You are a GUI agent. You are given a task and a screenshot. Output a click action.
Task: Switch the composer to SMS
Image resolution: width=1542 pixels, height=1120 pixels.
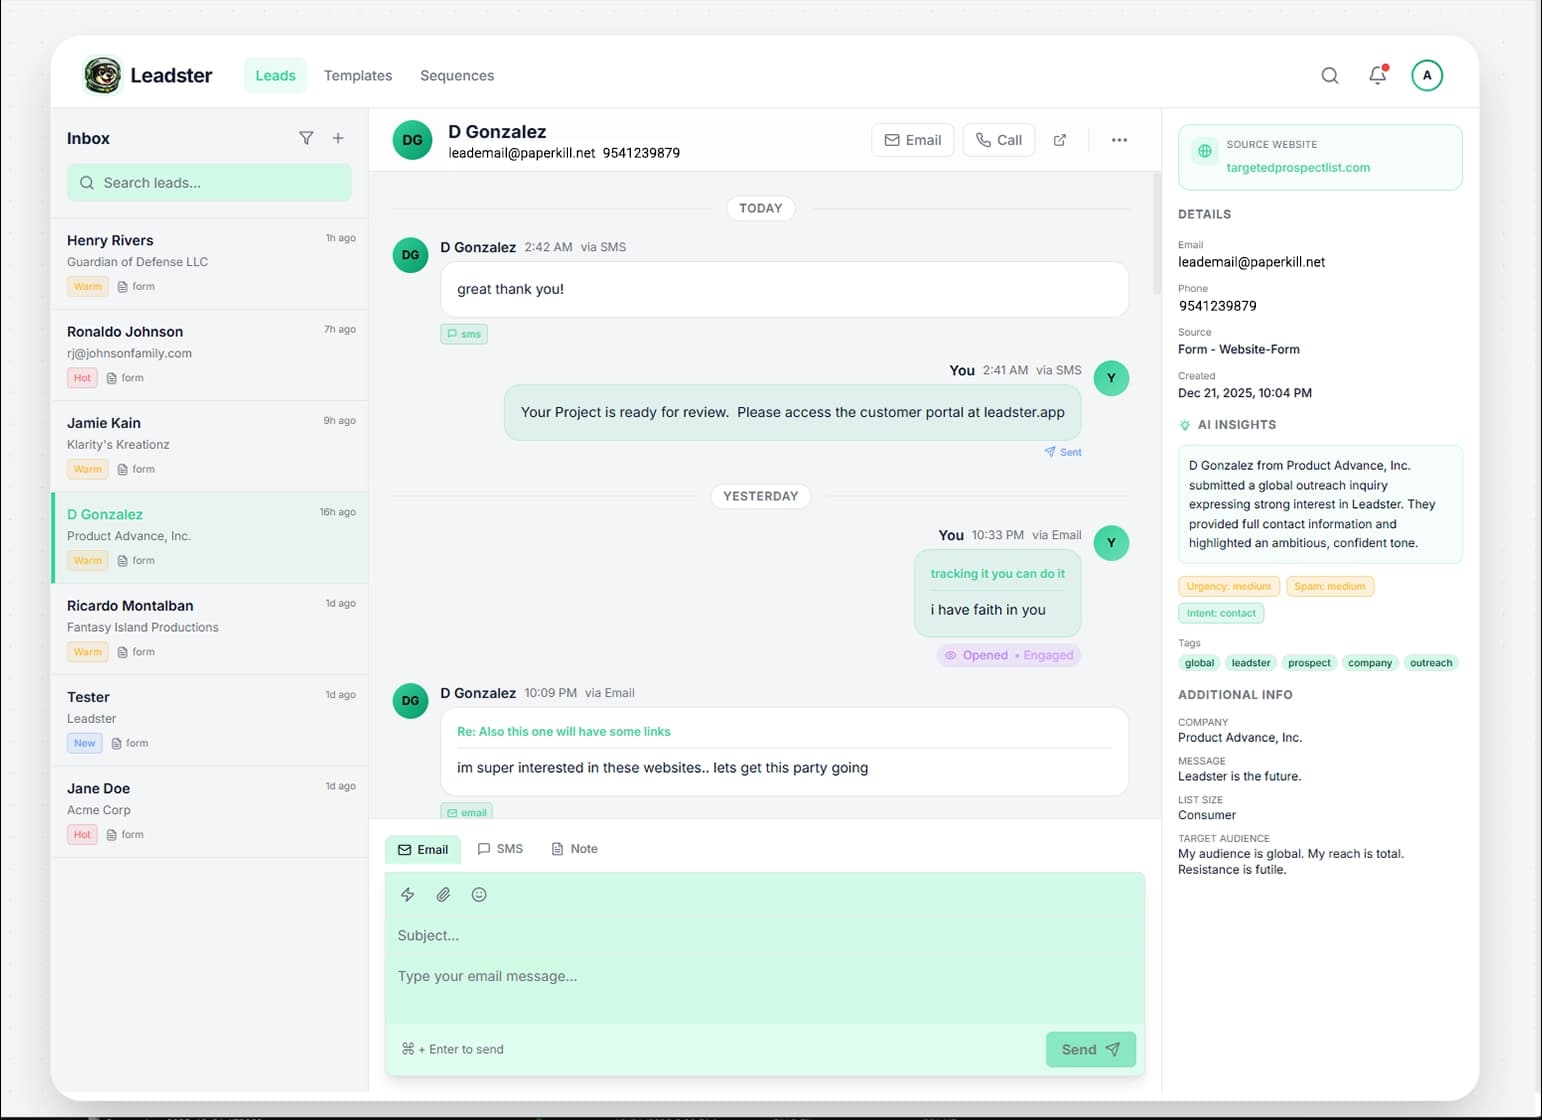coord(500,848)
